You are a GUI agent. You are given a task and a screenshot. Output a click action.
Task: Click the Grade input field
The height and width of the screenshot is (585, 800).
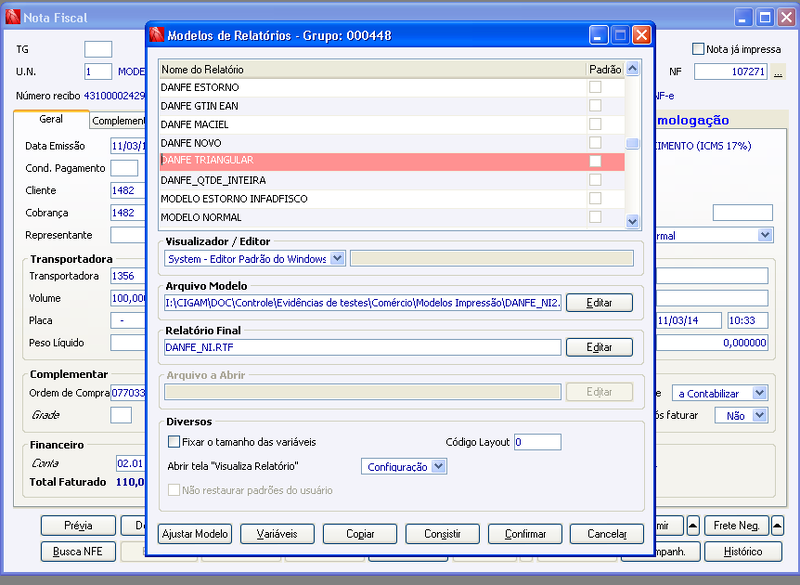(121, 415)
